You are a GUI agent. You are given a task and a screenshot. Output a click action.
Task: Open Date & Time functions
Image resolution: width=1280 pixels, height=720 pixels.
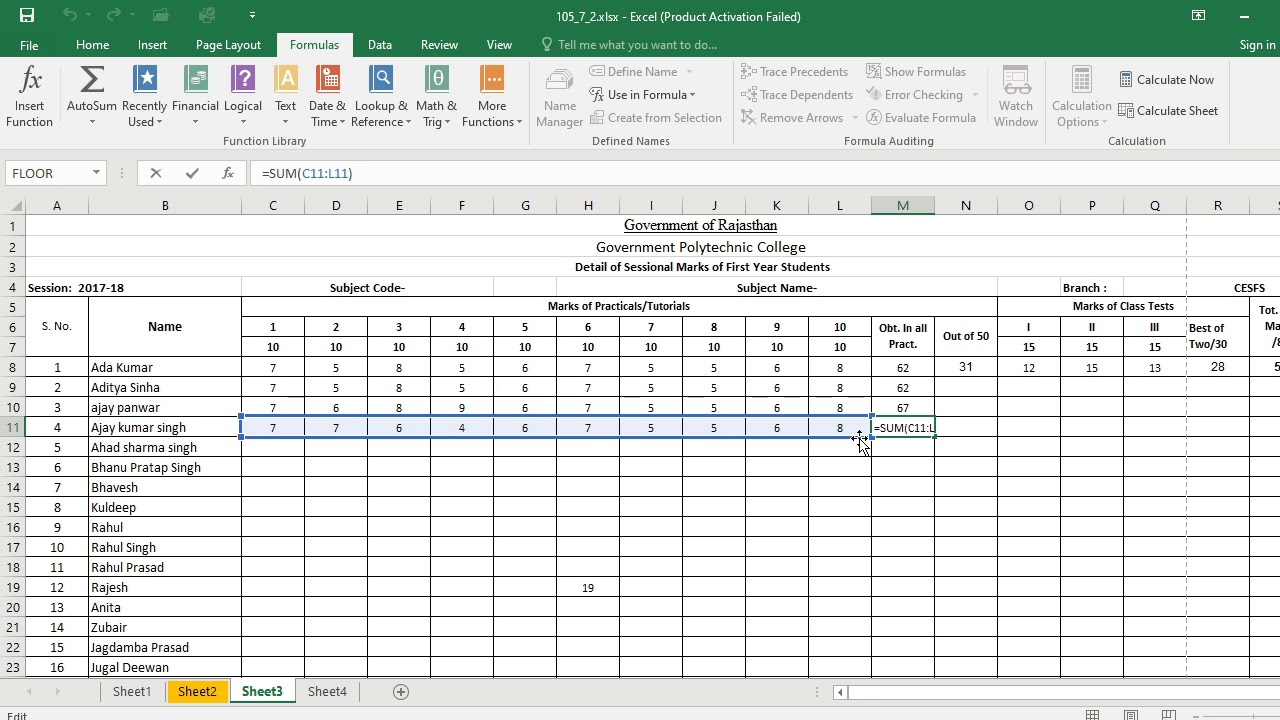point(327,97)
